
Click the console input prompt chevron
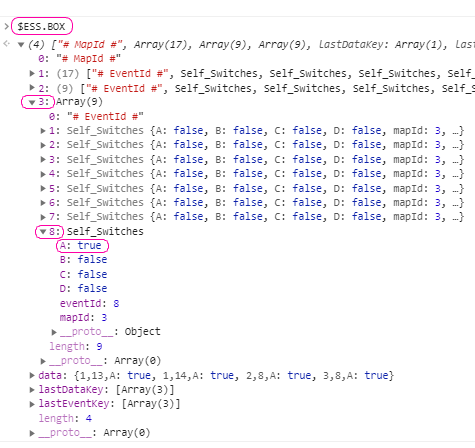tap(6, 26)
